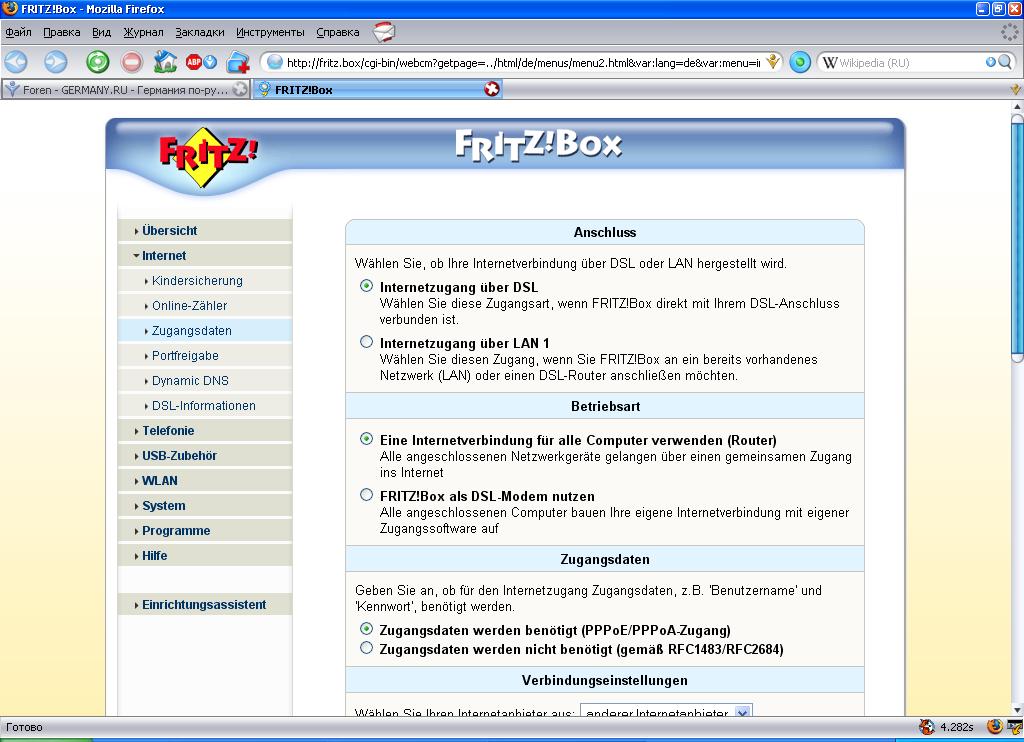Open the Internetanbieter dropdown list
The height and width of the screenshot is (742, 1024).
[x=742, y=712]
